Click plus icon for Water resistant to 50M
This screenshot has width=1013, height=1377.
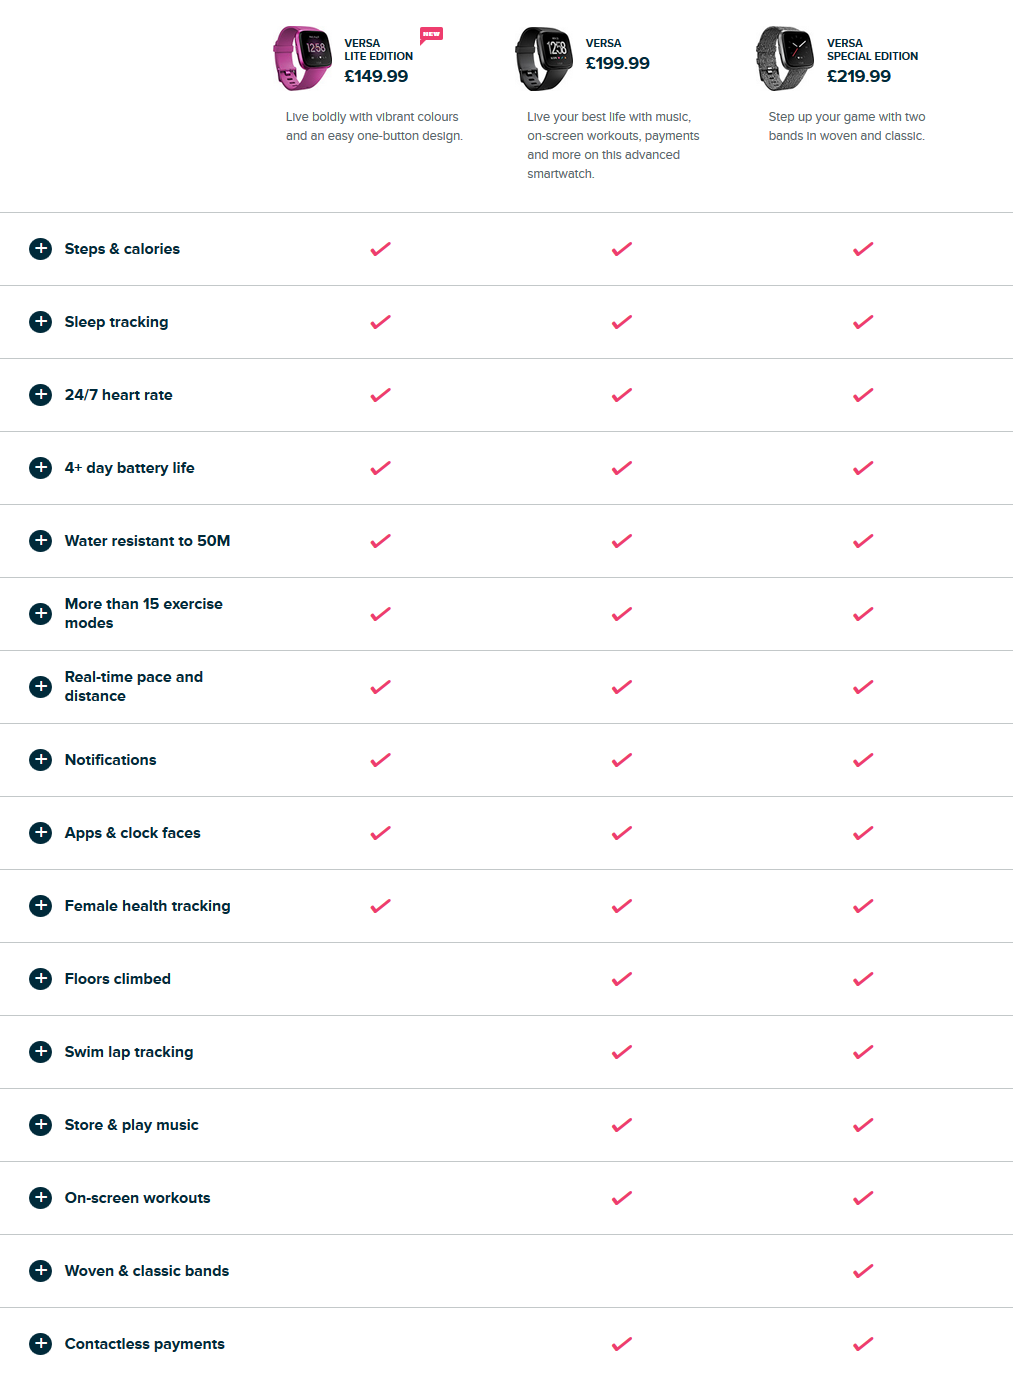pyautogui.click(x=40, y=541)
